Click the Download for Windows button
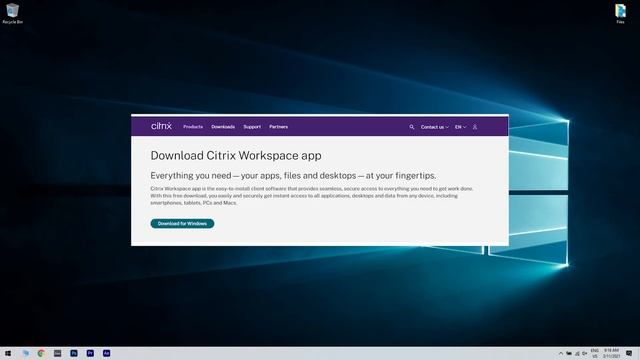The image size is (640, 360). [x=182, y=223]
